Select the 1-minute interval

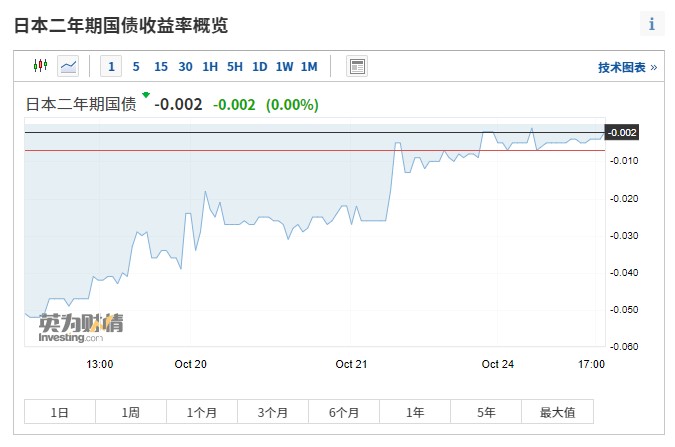coord(111,67)
